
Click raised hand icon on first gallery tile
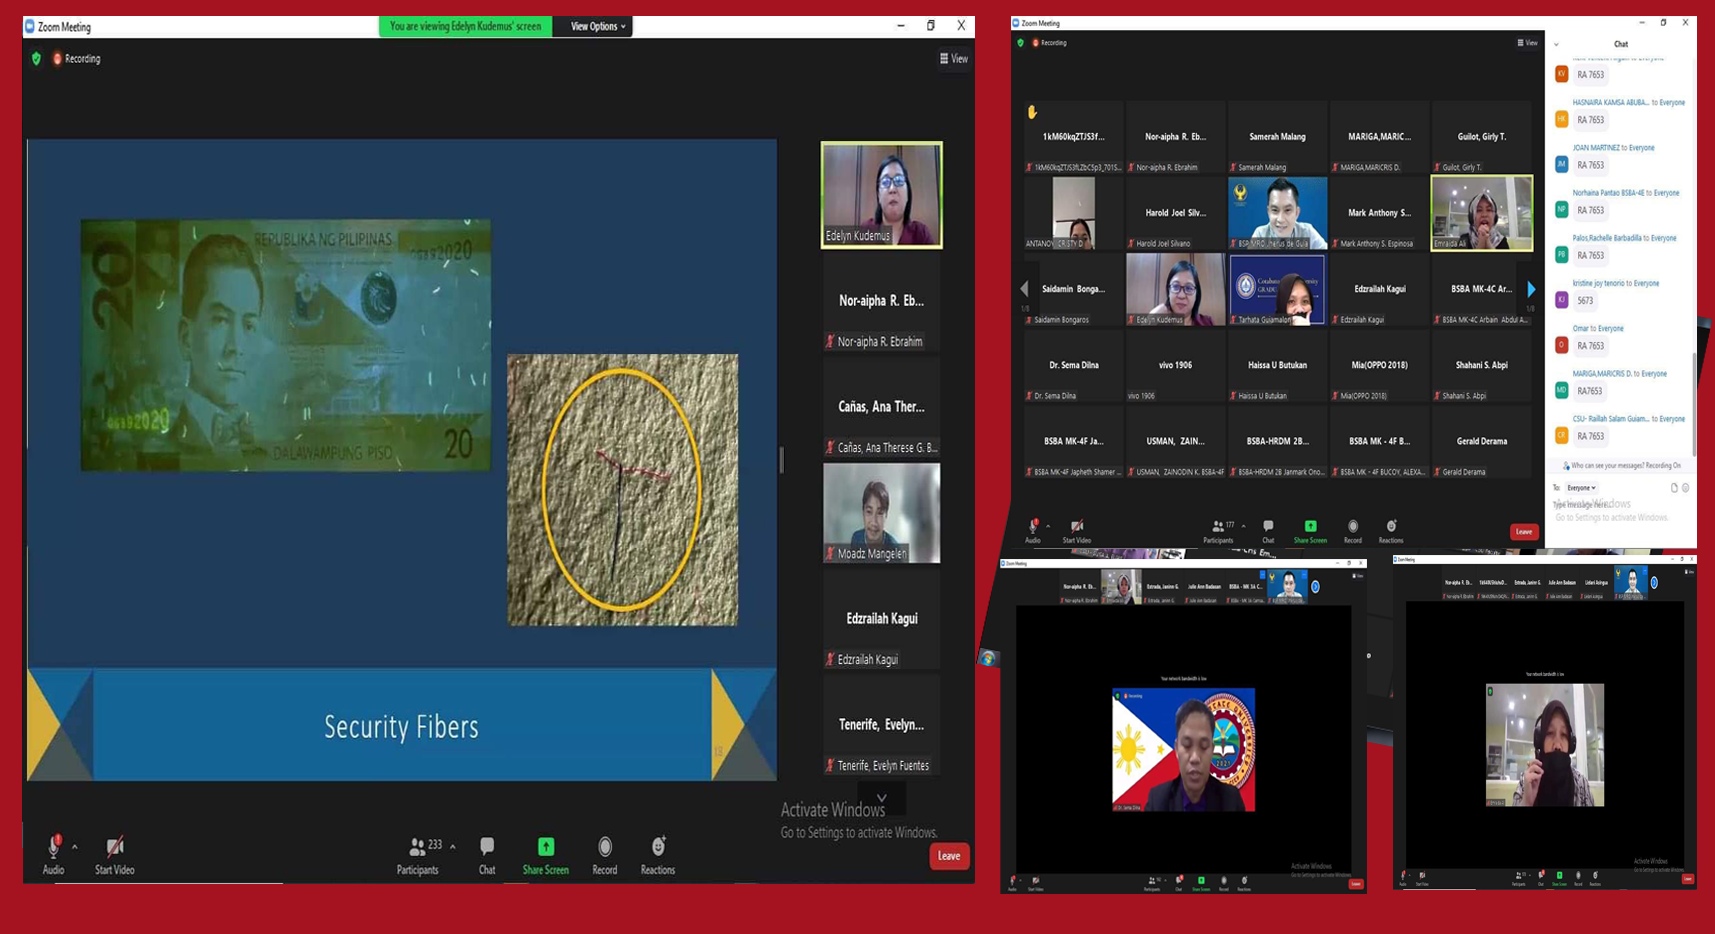point(1032,112)
